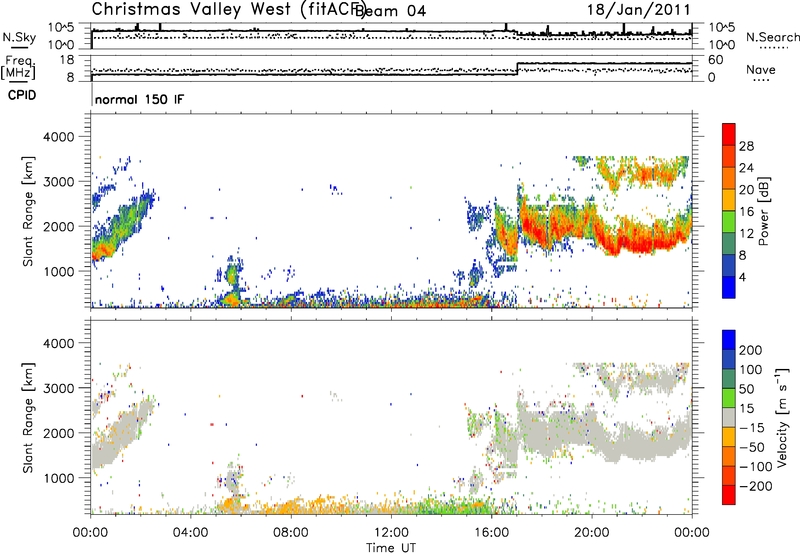Click the '28' label on Power colorbar
The height and width of the screenshot is (554, 800).
point(746,146)
